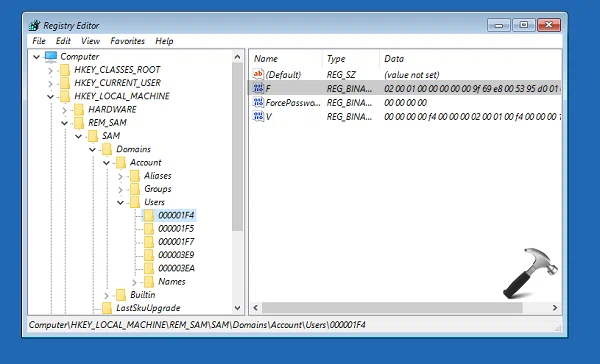The image size is (600, 364).
Task: Click the REM_SAM folder icon
Action: point(79,122)
